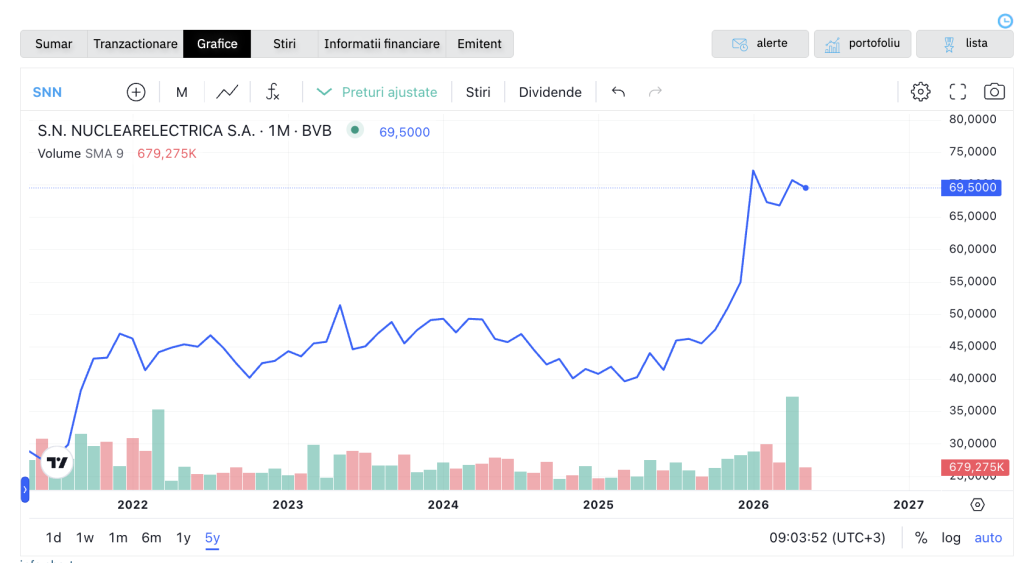Viewport: 1024px width, 563px height.
Task: Open the indicators fx icon
Action: coord(273,92)
